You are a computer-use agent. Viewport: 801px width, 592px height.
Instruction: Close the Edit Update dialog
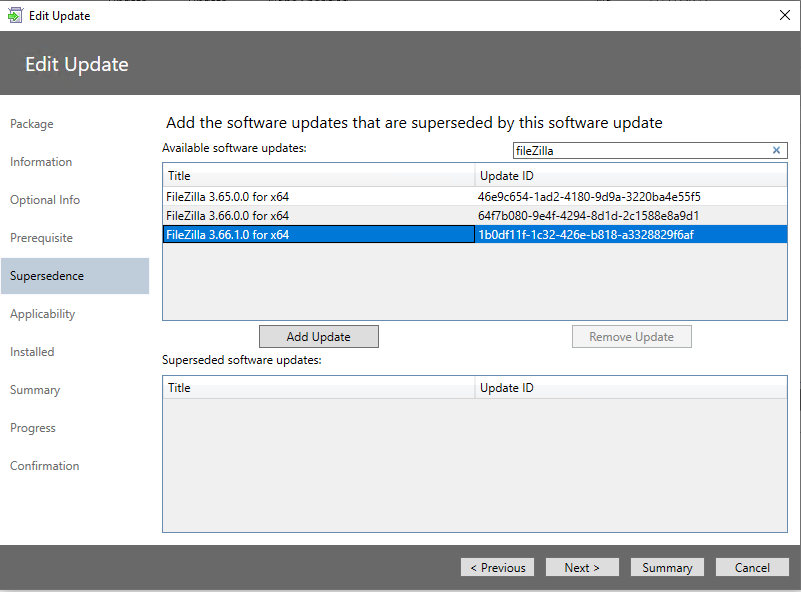point(785,15)
